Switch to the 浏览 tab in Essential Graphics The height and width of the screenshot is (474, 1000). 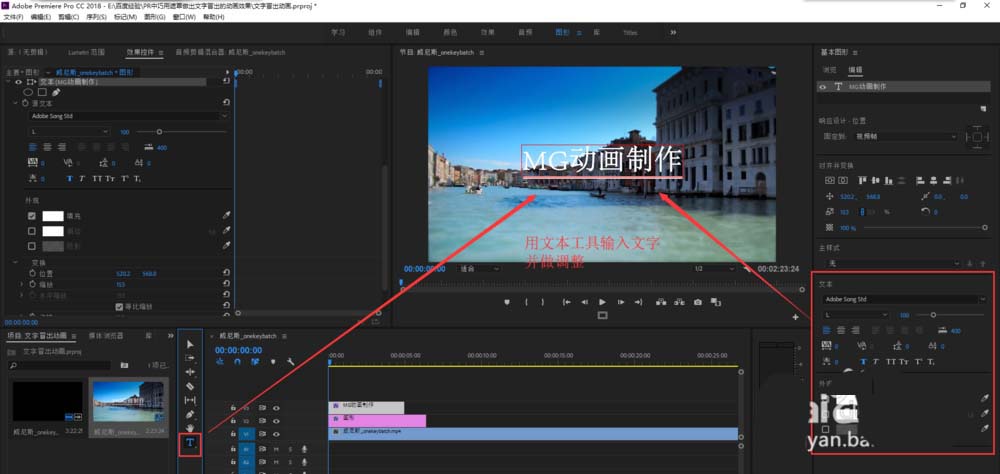click(829, 70)
